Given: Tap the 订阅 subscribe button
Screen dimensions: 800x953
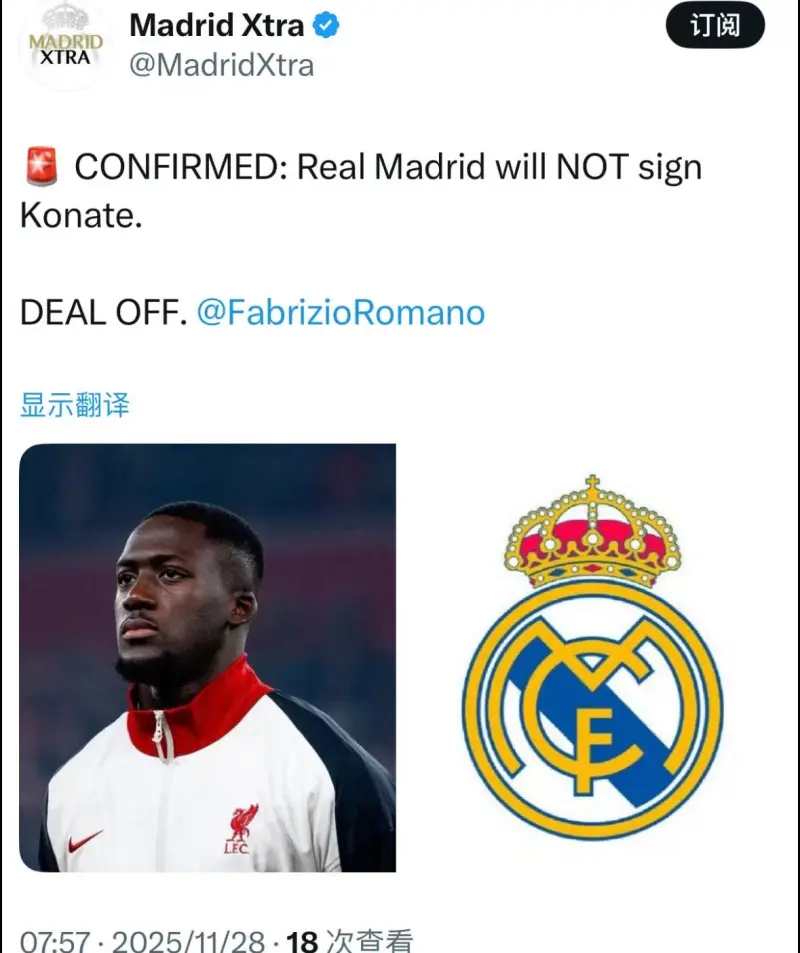Looking at the screenshot, I should point(716,26).
